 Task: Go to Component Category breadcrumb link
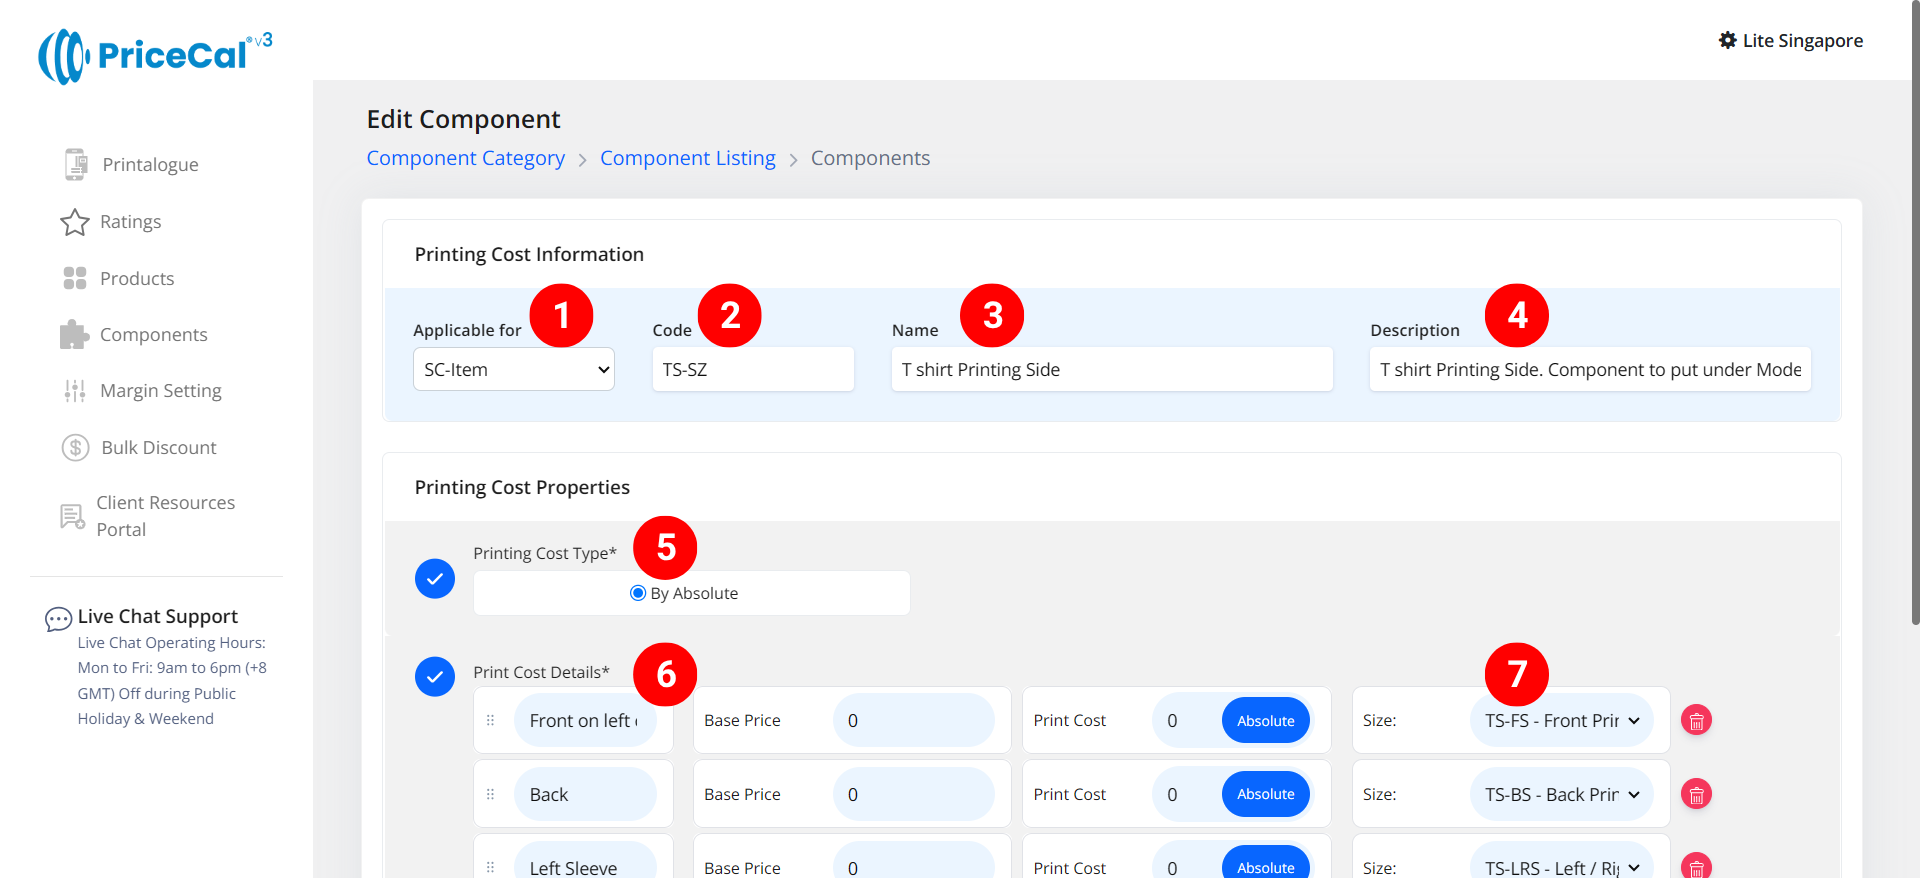[465, 158]
